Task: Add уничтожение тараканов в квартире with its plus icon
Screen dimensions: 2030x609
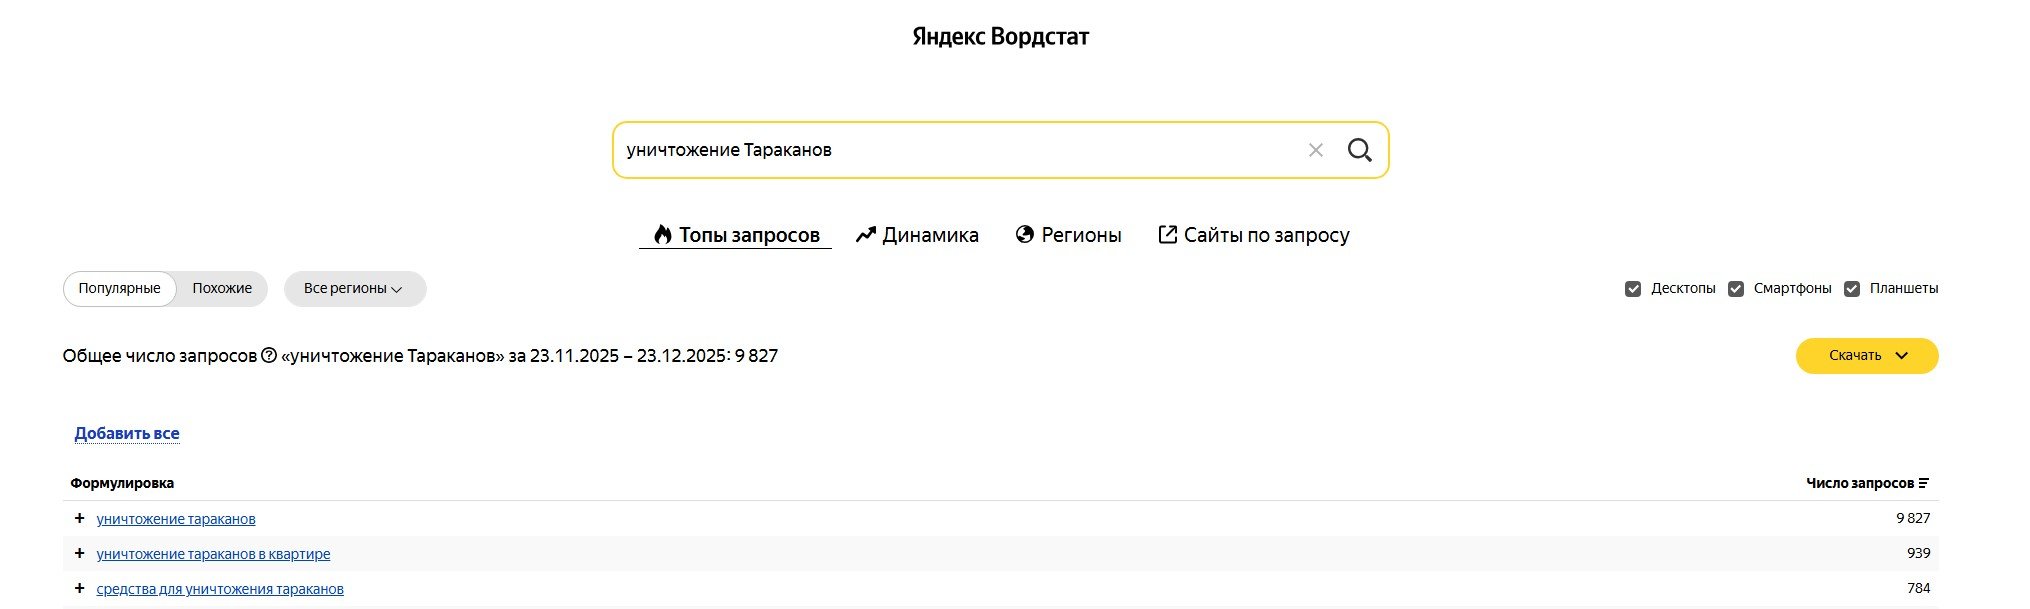Action: [x=79, y=553]
